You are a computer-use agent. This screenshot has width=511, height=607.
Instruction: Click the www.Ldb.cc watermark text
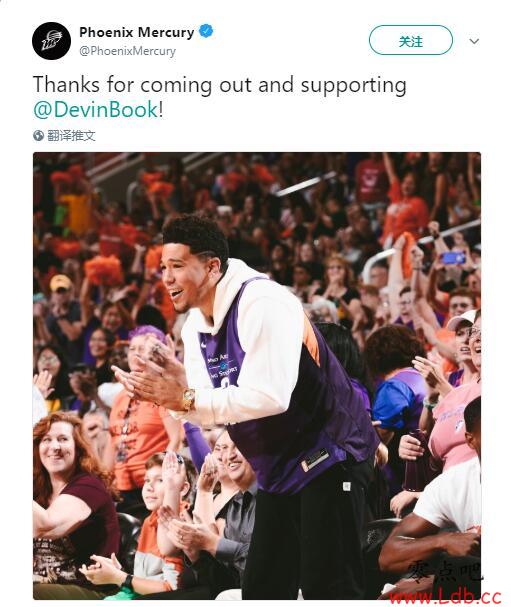click(445, 597)
